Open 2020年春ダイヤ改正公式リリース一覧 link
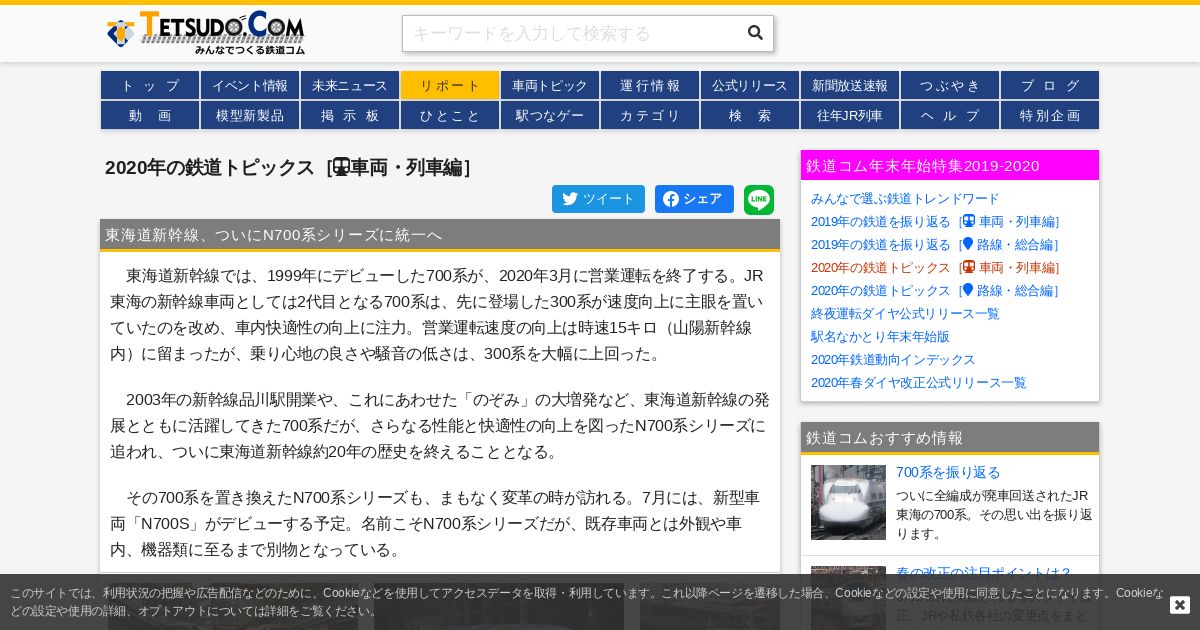 click(918, 382)
